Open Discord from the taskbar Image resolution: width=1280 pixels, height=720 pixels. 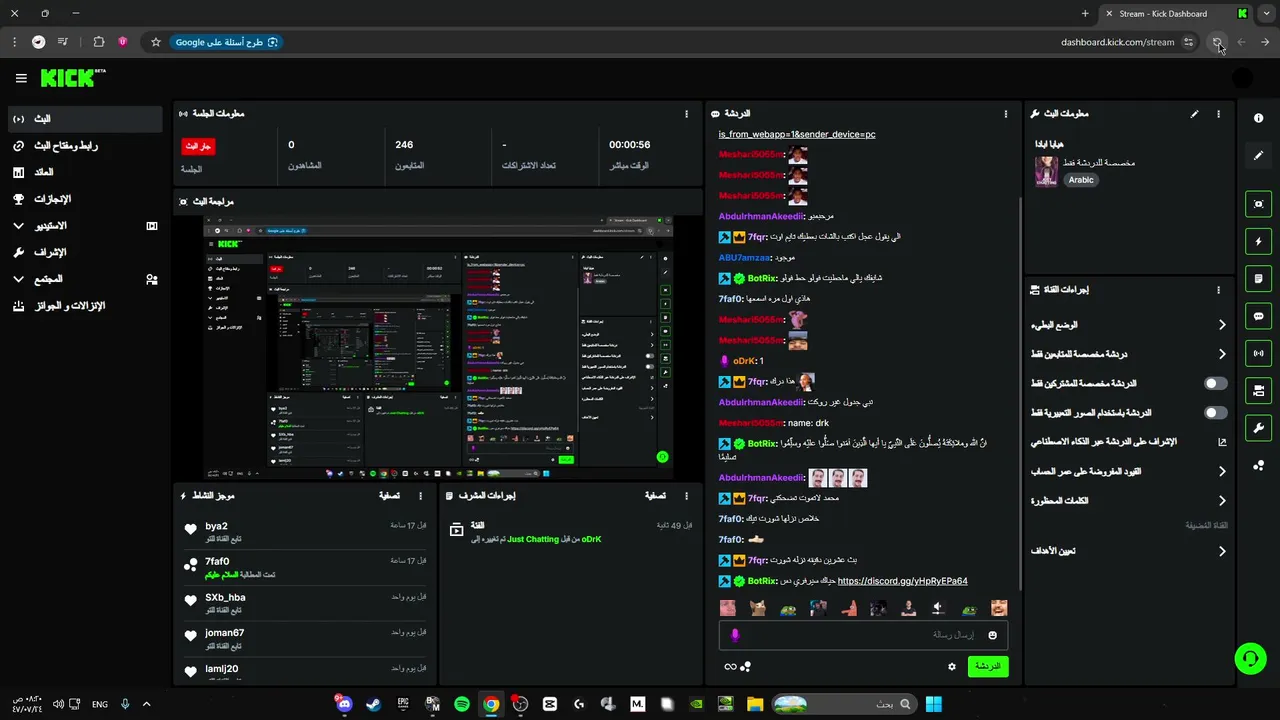(x=343, y=704)
